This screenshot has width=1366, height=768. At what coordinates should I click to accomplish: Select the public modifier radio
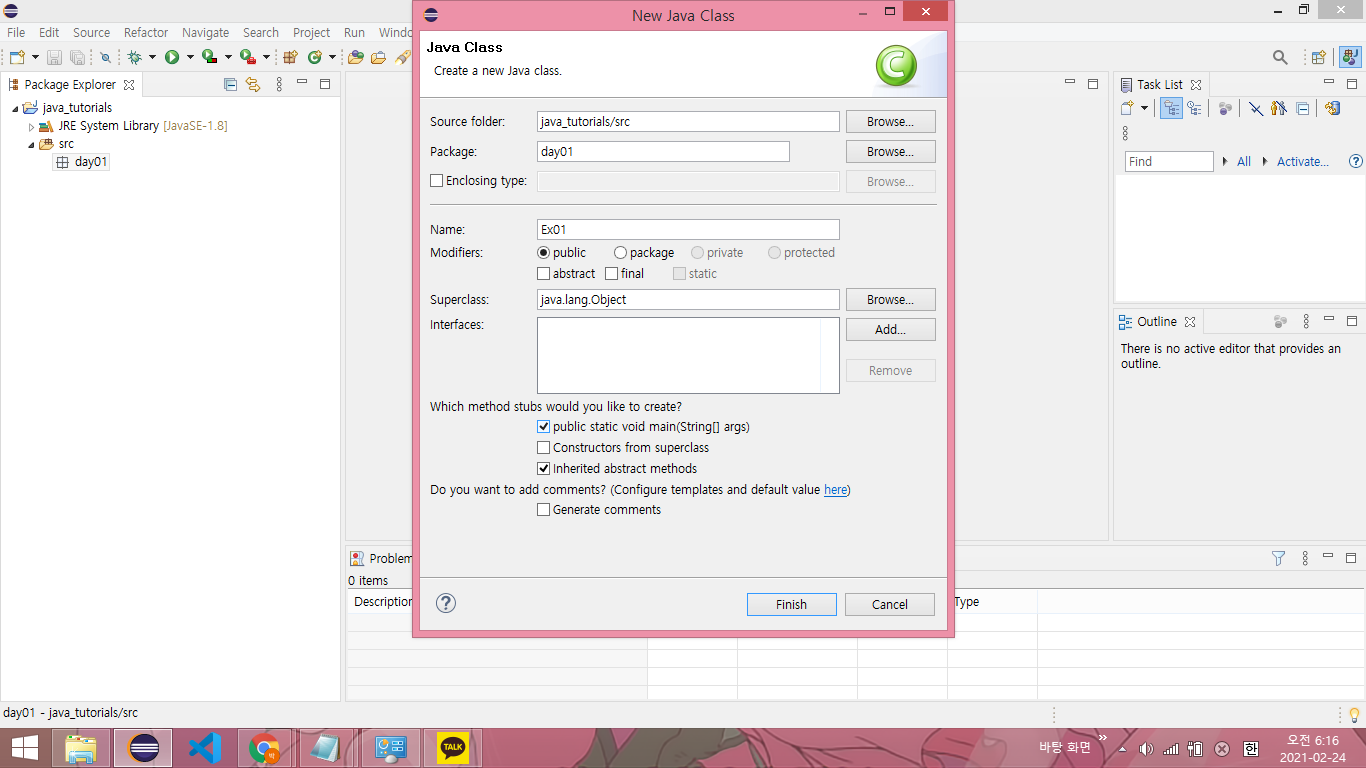(544, 253)
